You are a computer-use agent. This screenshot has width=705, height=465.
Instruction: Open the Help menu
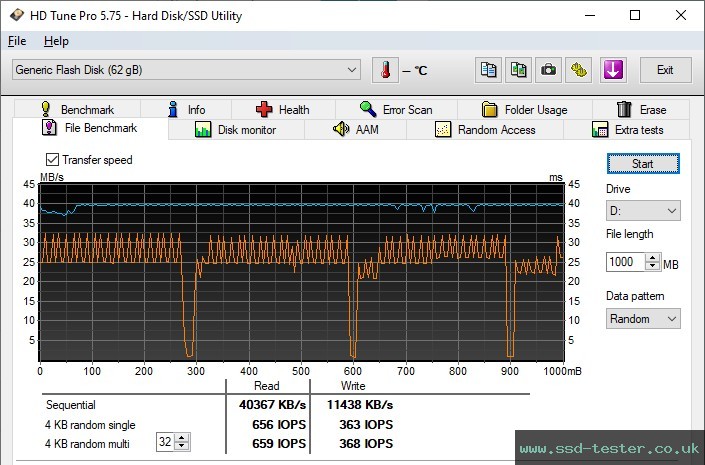[x=56, y=41]
